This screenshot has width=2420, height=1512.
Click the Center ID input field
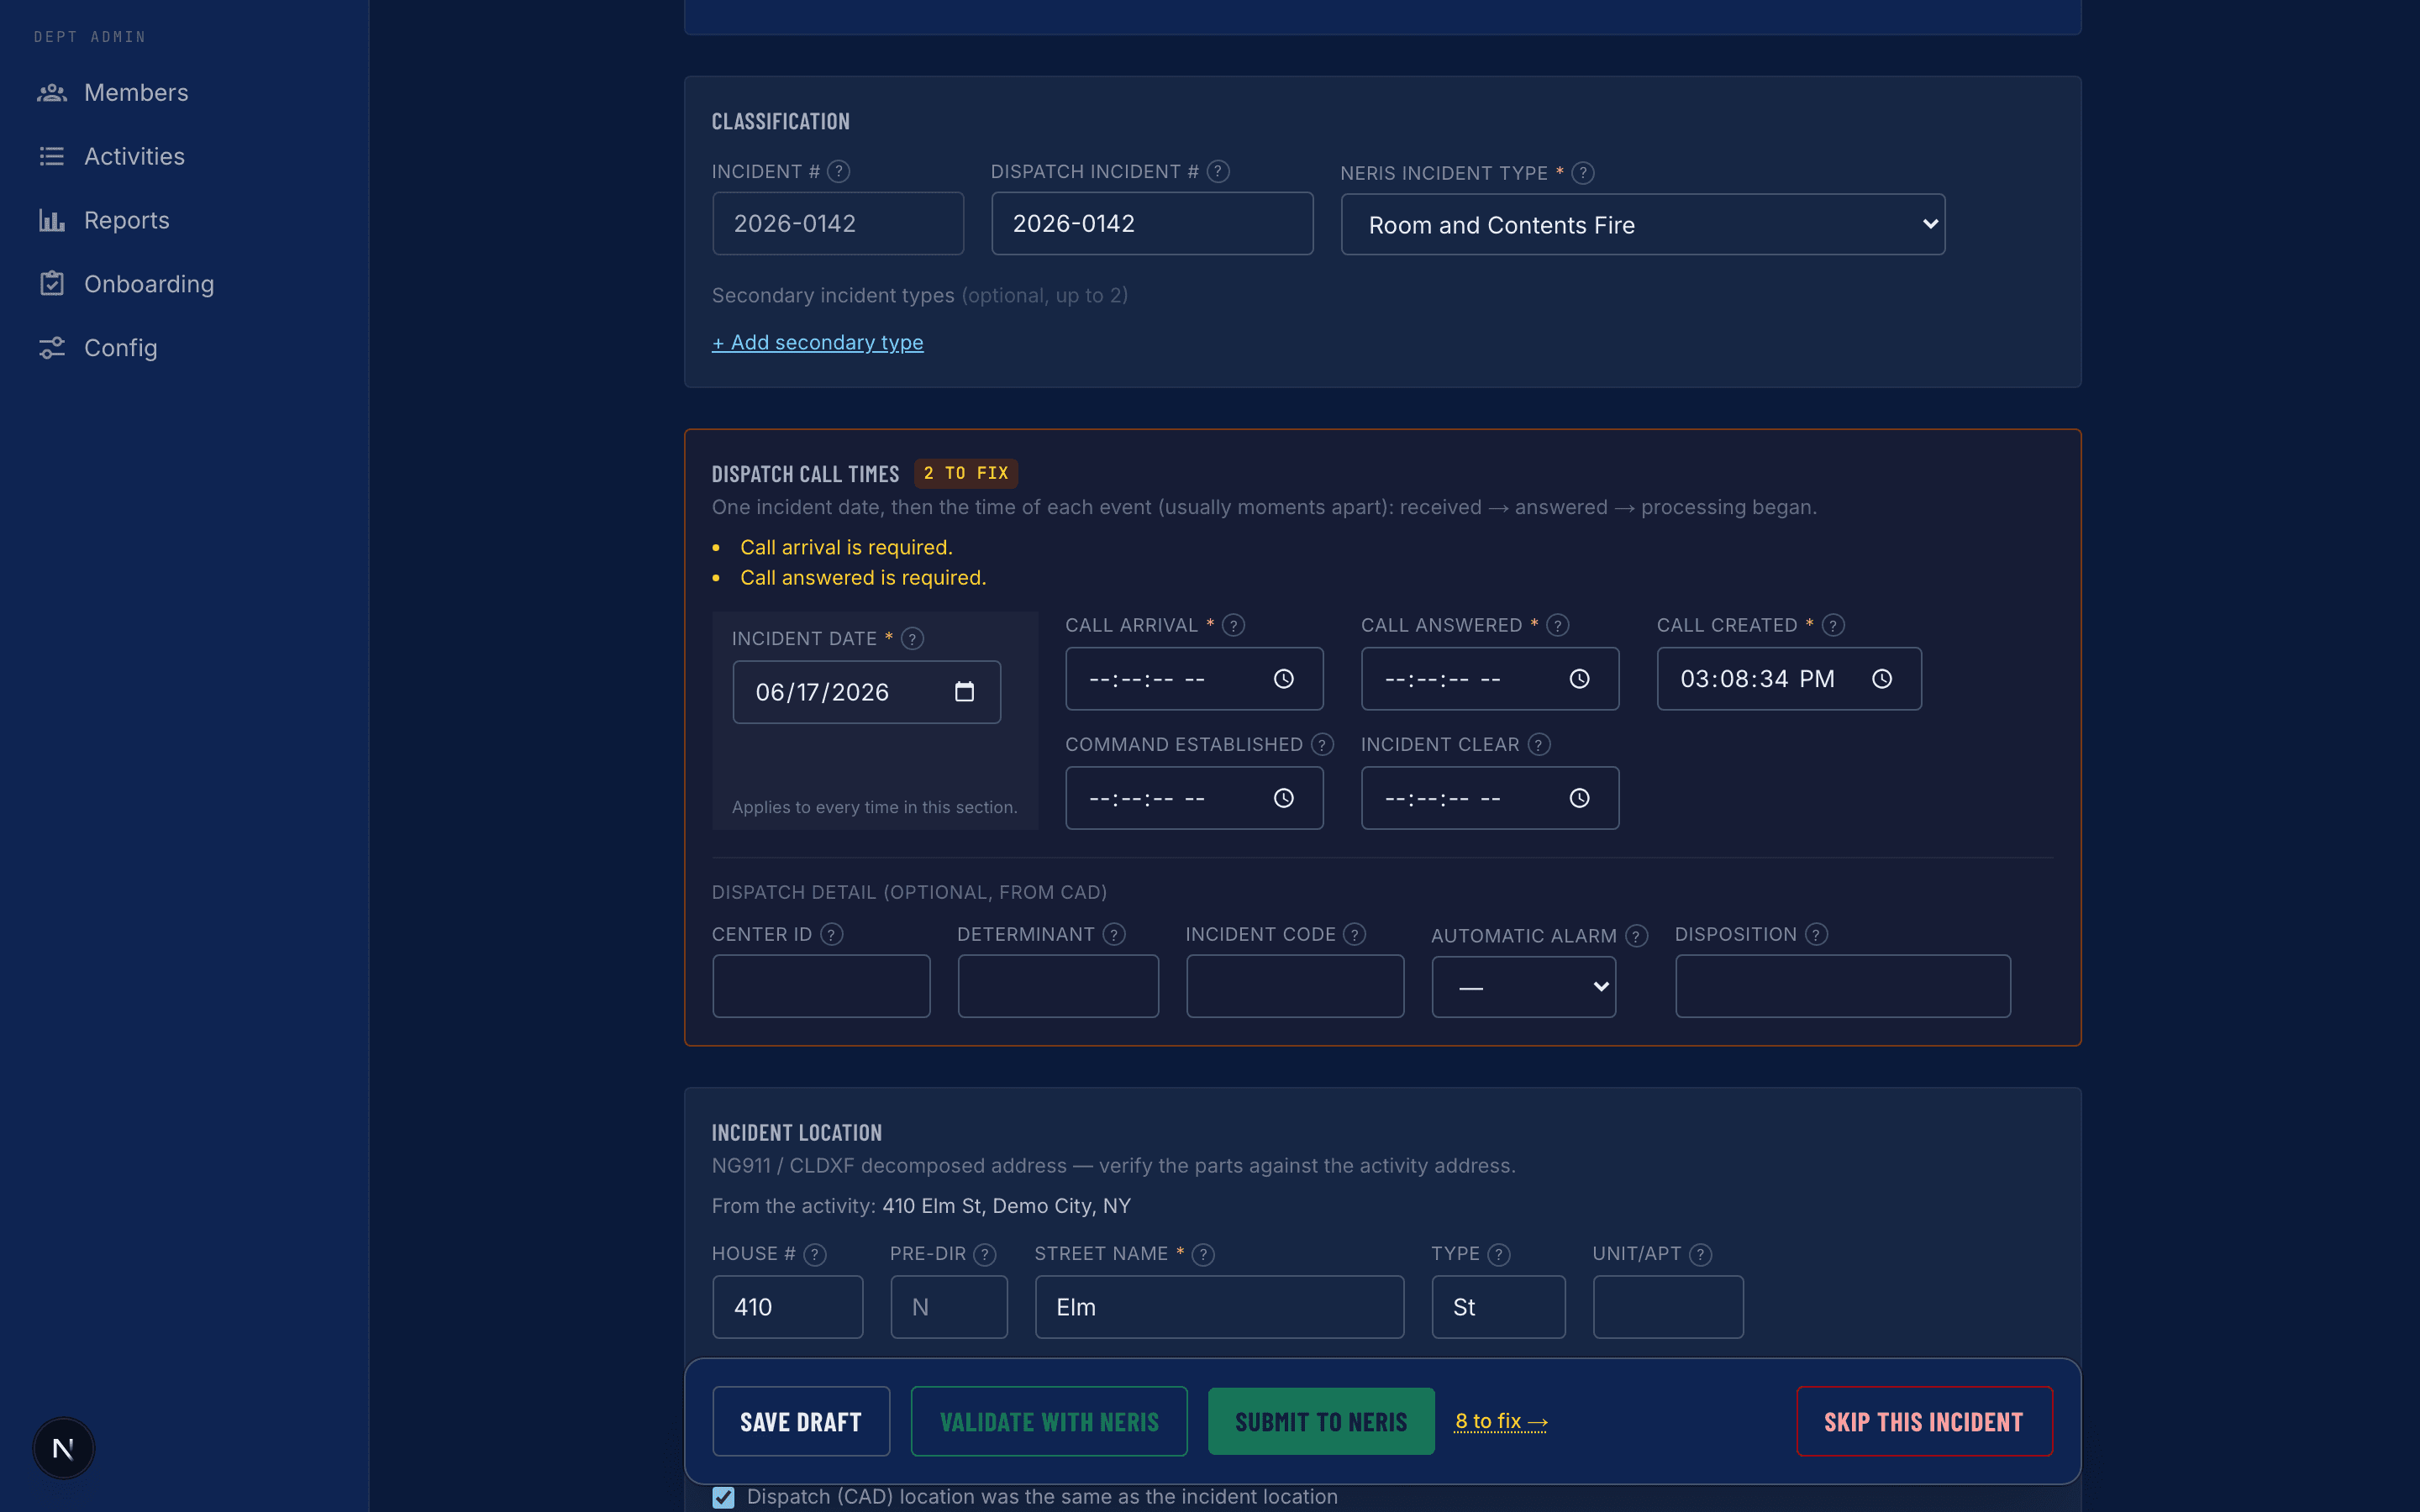click(x=821, y=986)
